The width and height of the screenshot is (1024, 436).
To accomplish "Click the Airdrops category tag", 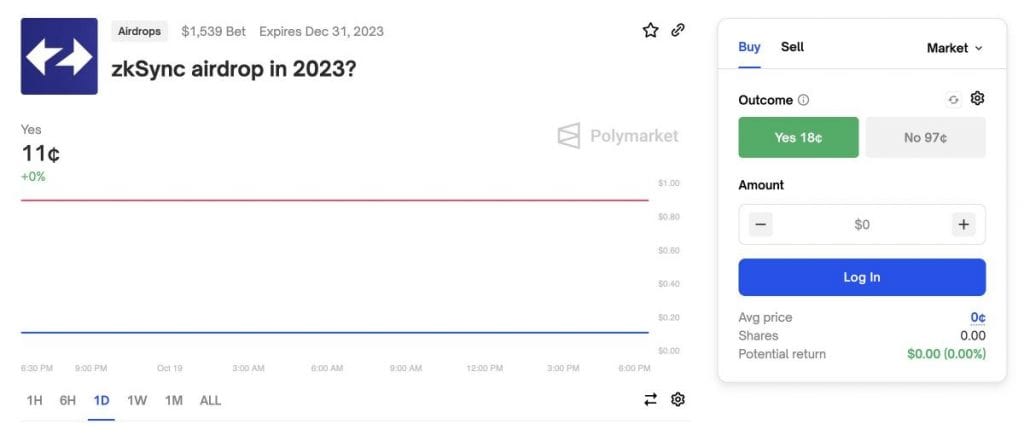I will [x=139, y=31].
